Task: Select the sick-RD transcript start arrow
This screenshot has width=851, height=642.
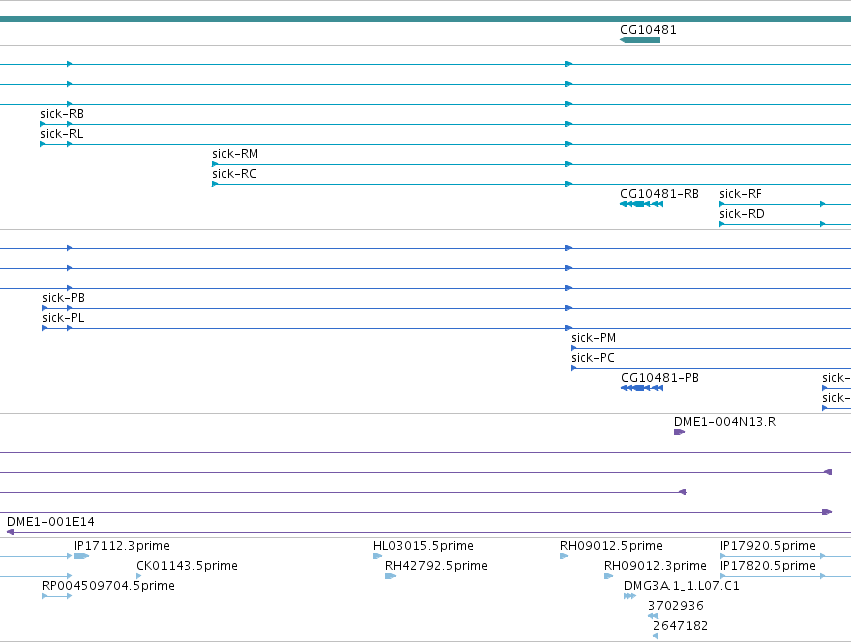Action: point(722,224)
